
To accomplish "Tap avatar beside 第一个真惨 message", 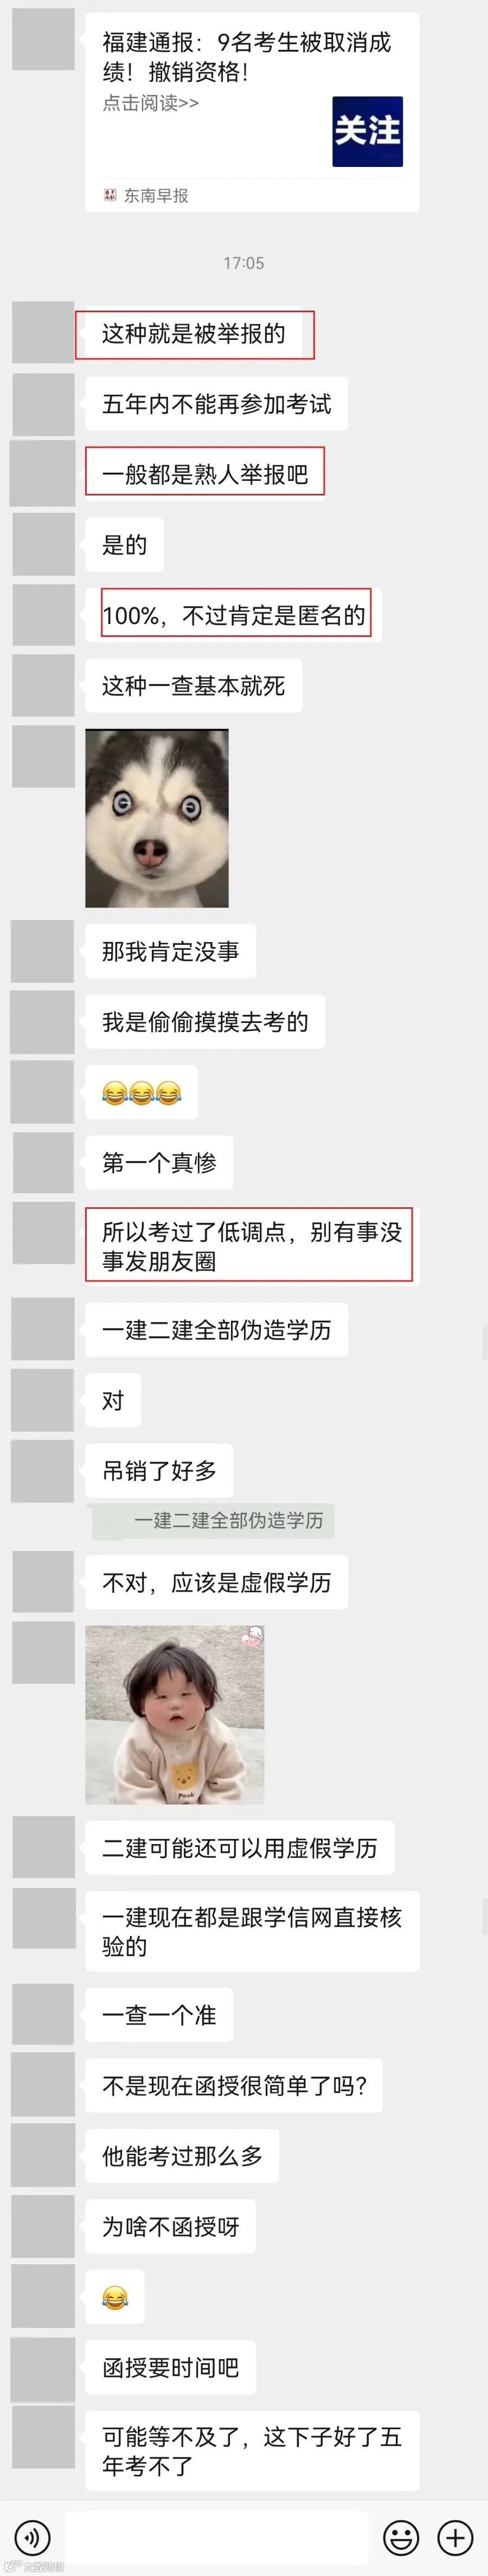I will point(43,1162).
